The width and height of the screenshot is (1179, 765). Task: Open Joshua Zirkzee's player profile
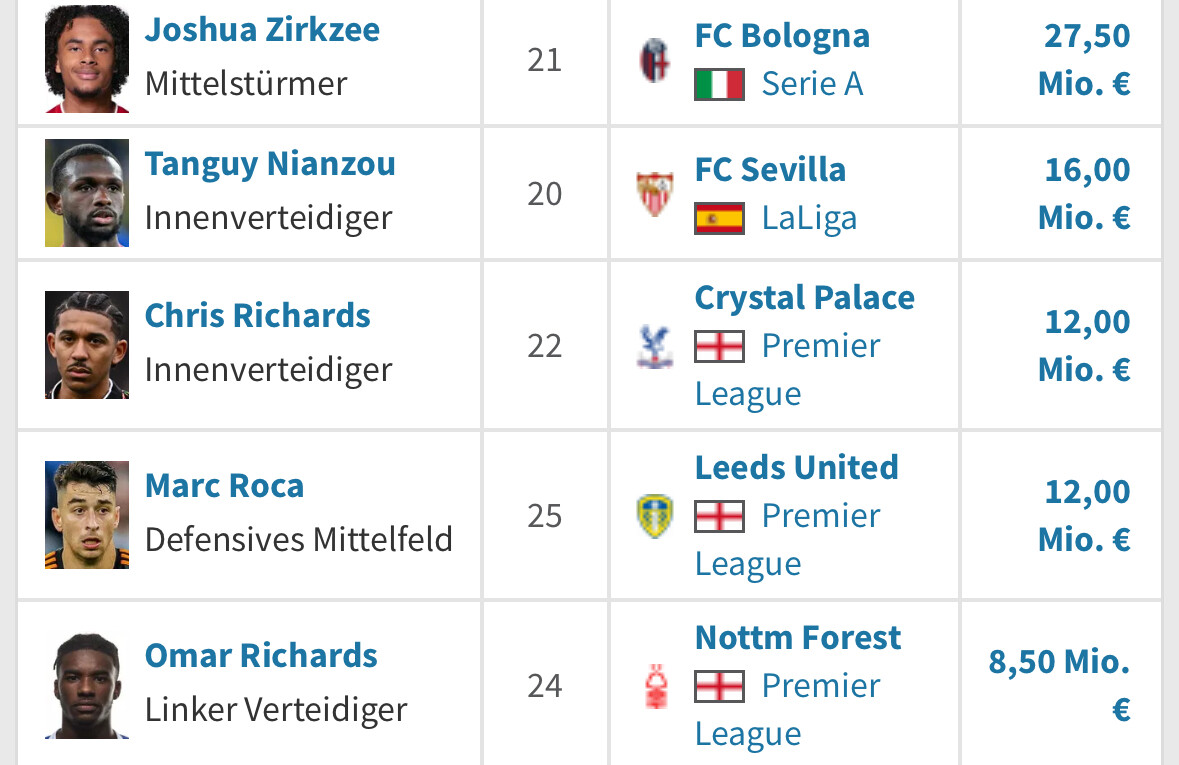click(x=262, y=31)
